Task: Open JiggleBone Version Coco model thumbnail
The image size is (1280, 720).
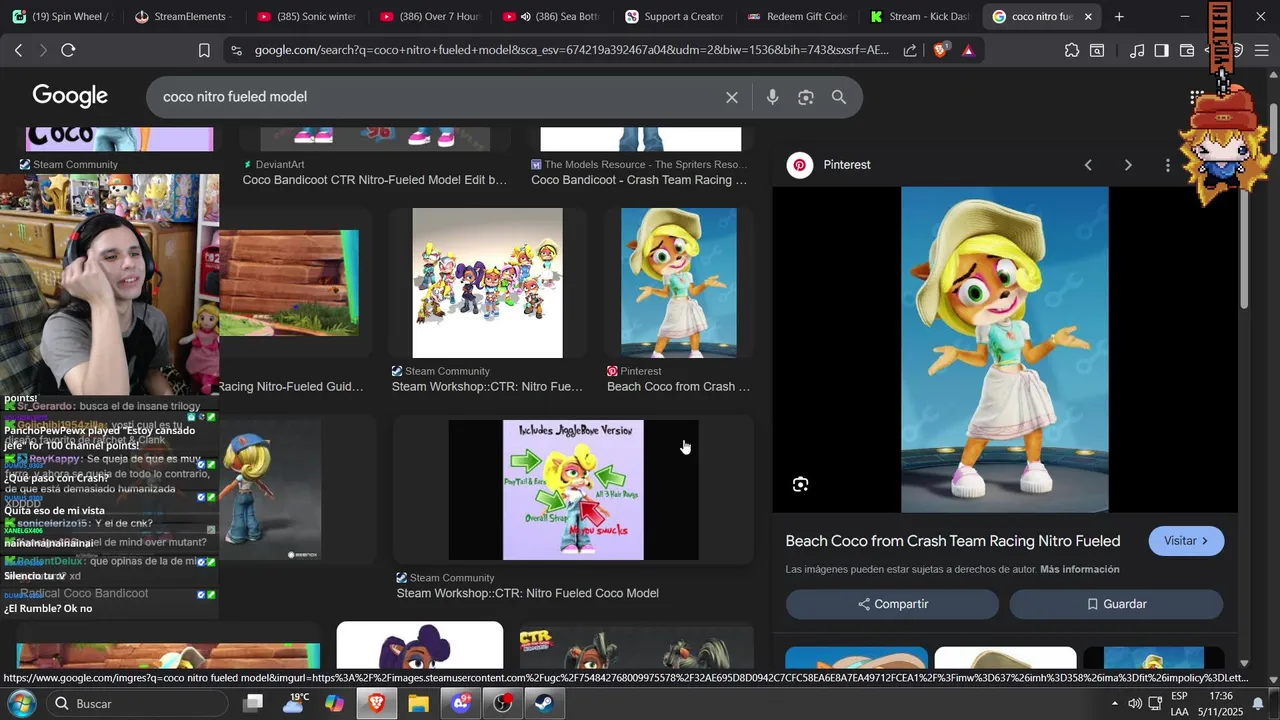Action: [x=573, y=490]
